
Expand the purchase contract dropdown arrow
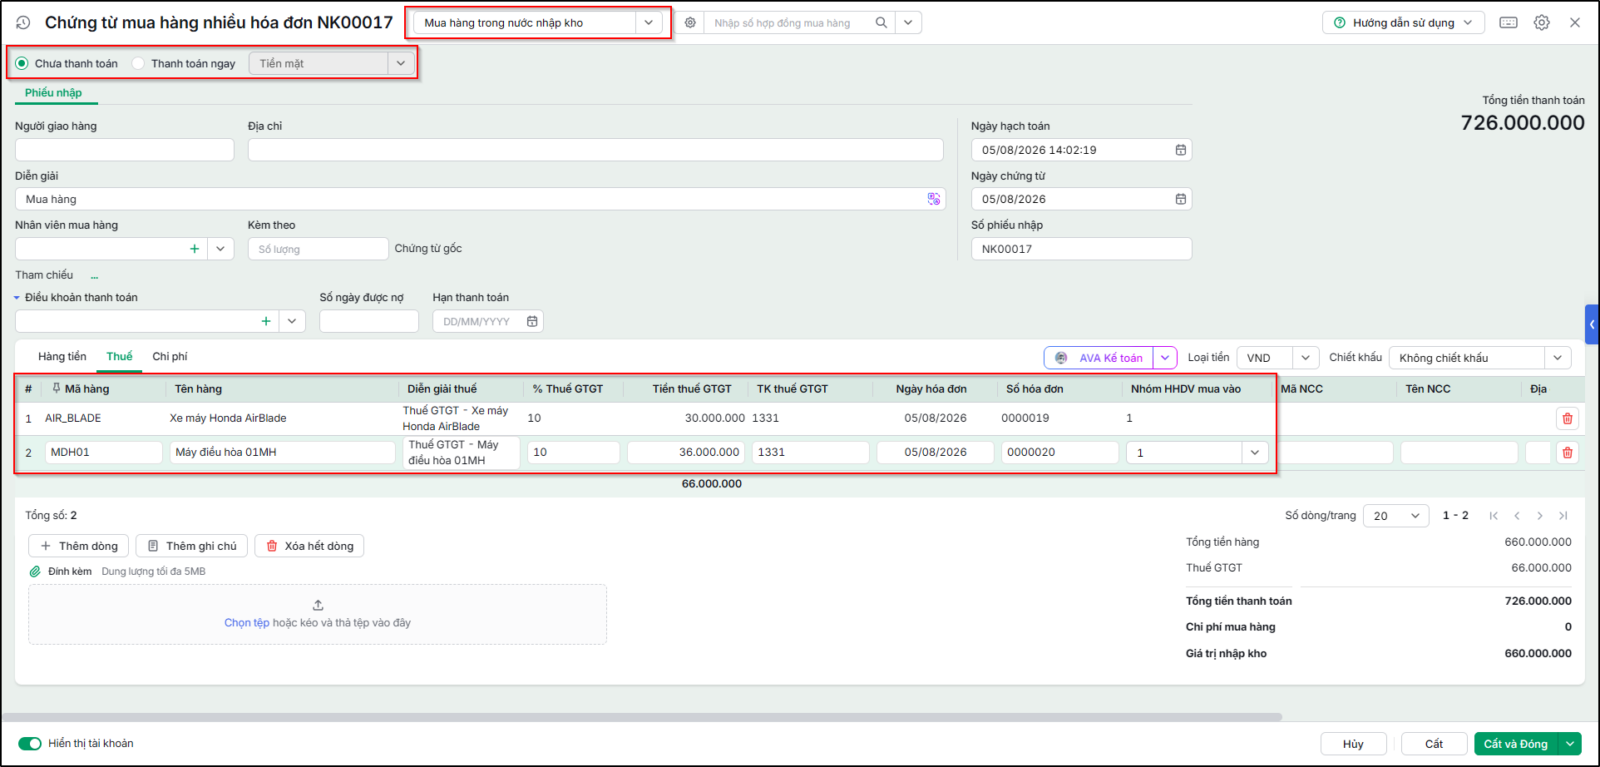(x=908, y=22)
